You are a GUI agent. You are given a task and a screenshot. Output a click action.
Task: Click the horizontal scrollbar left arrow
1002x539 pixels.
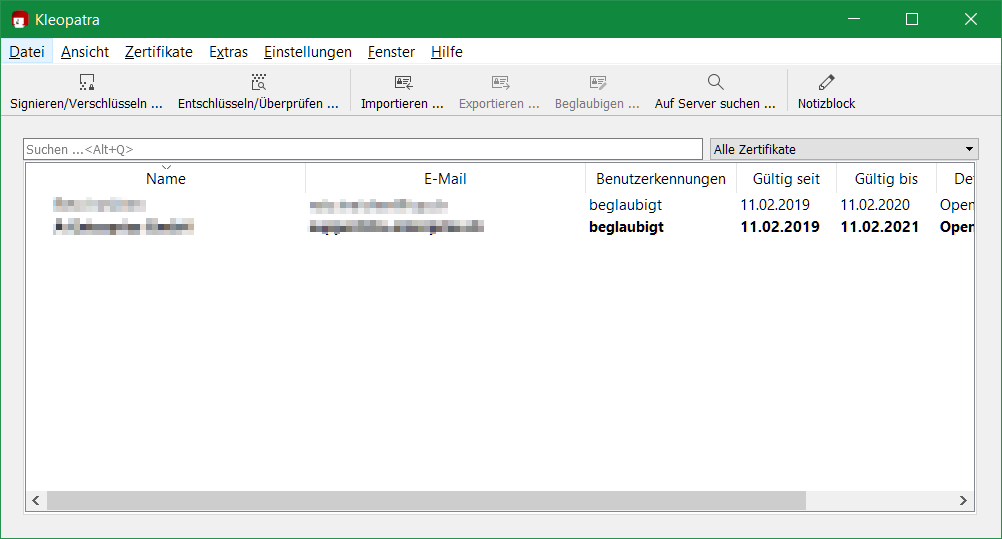tap(36, 500)
